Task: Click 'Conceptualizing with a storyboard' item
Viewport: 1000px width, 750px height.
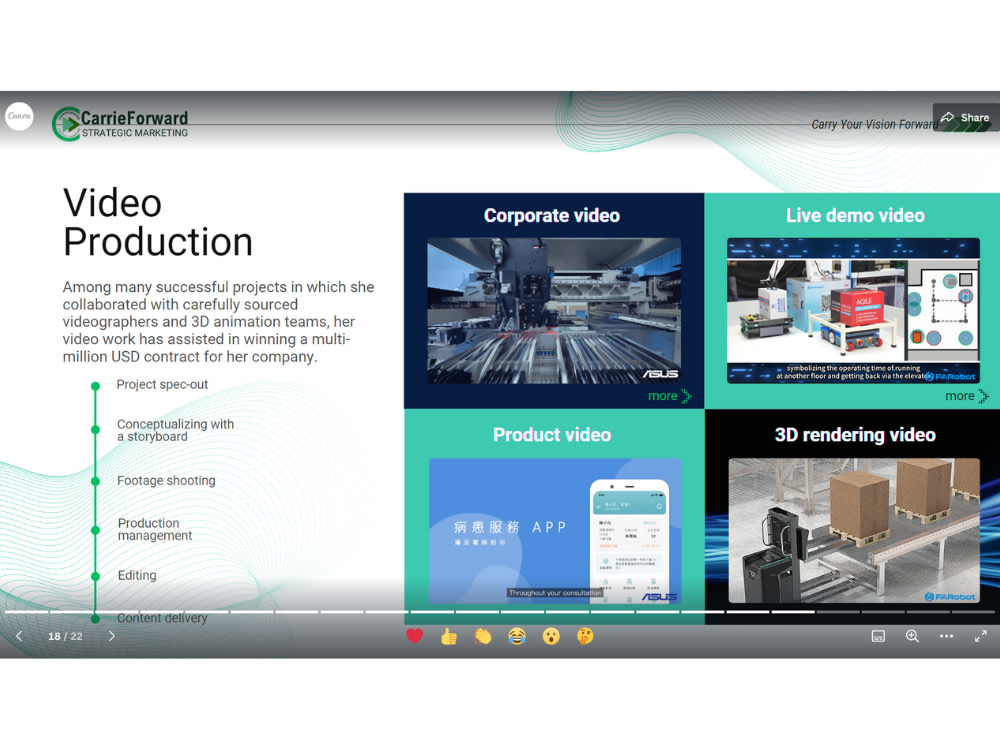Action: point(175,430)
